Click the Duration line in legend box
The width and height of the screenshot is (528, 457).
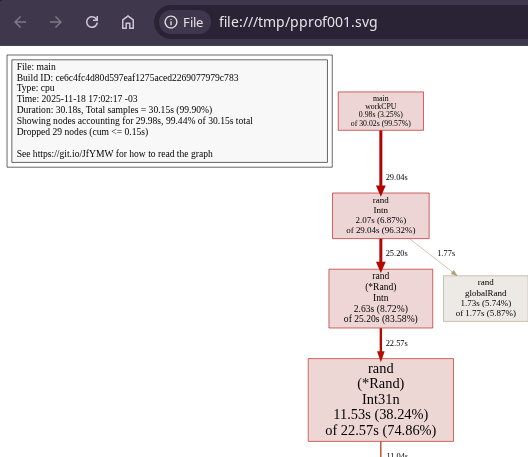114,110
